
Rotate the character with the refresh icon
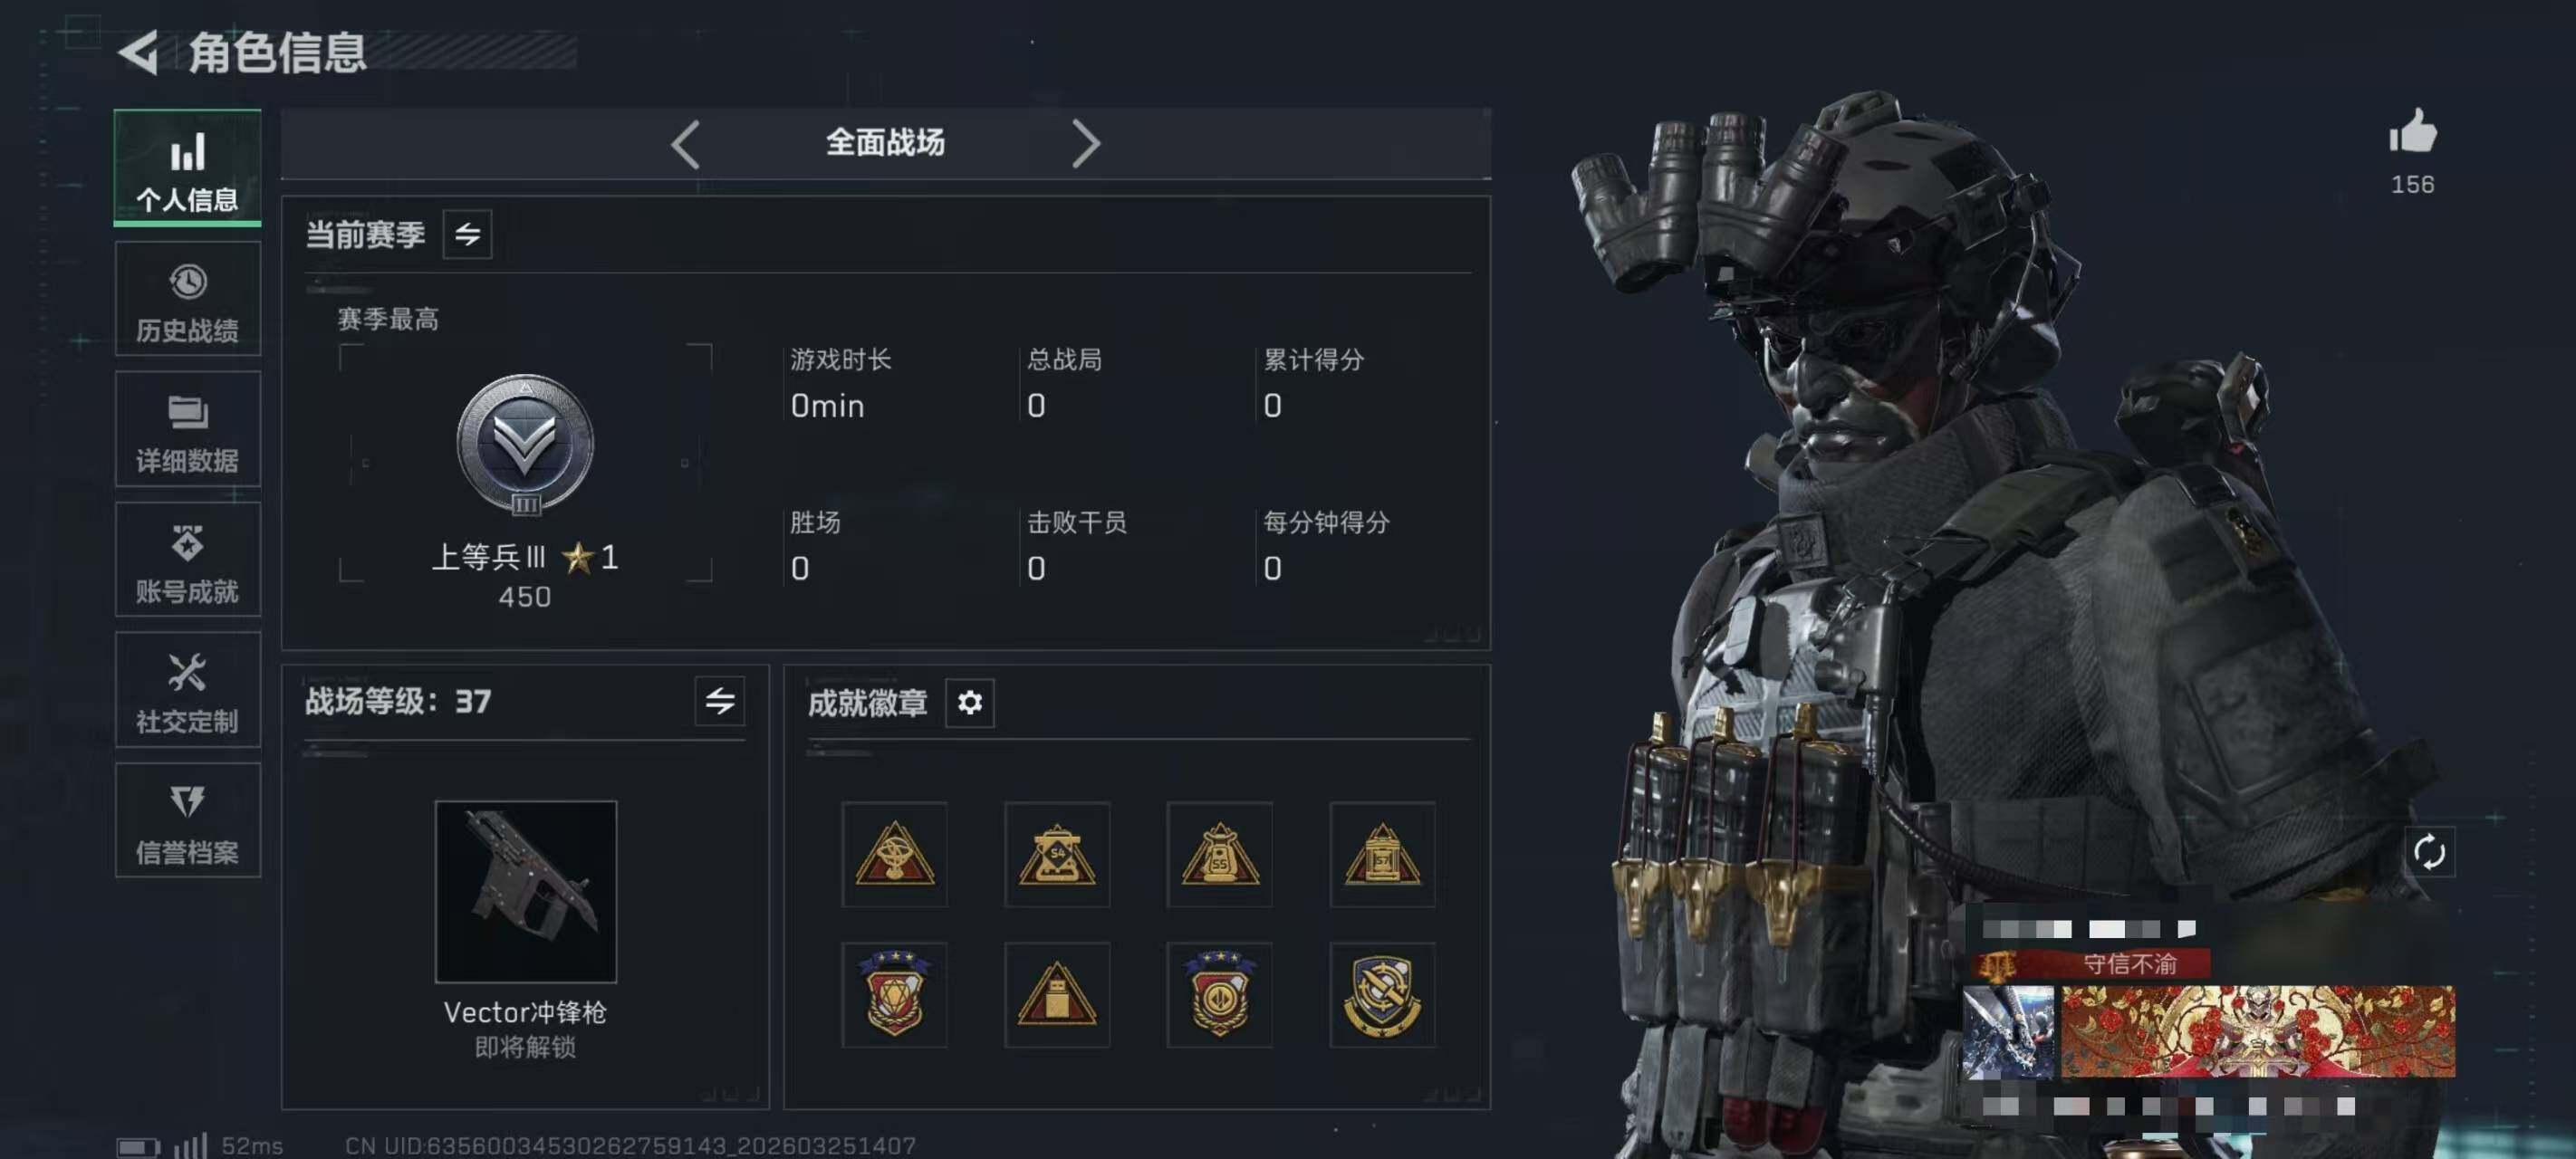(2429, 853)
